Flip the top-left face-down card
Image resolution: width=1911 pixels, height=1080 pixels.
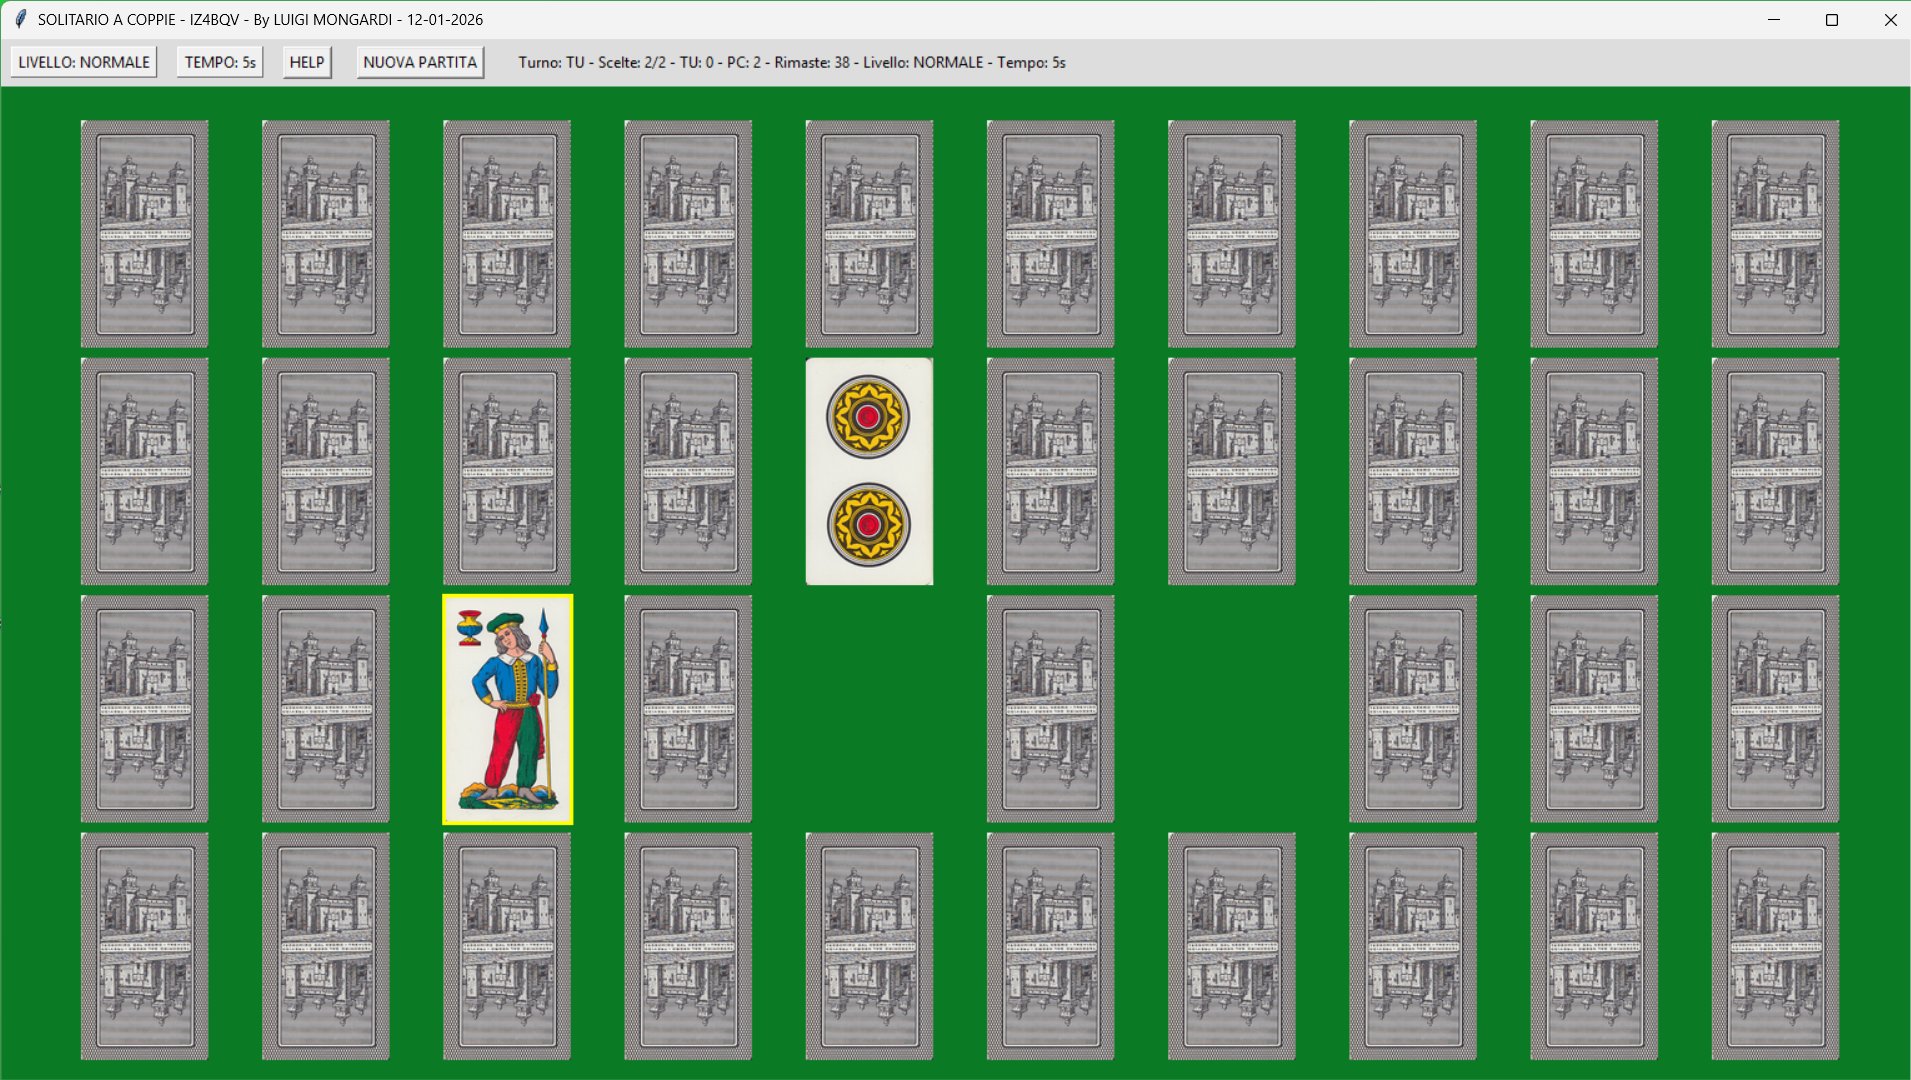[145, 234]
